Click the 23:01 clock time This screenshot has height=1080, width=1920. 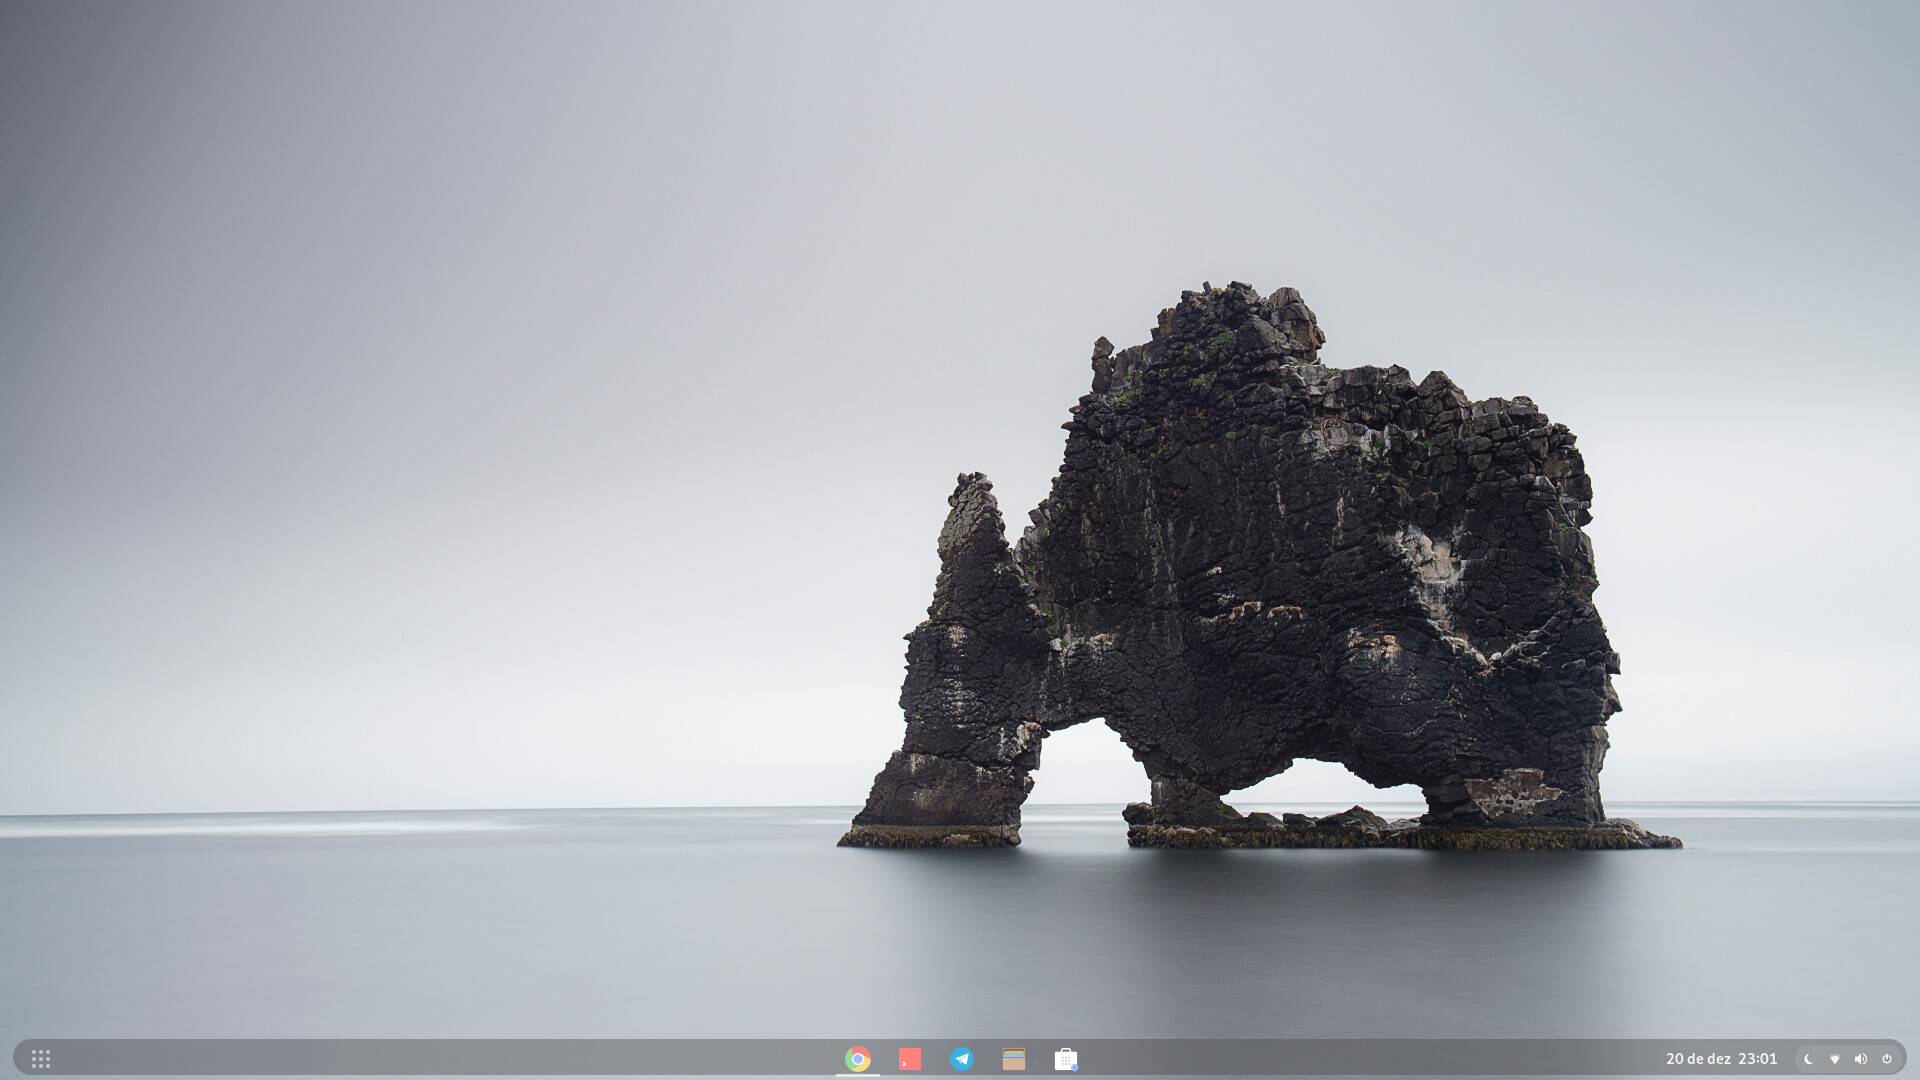click(x=1757, y=1058)
